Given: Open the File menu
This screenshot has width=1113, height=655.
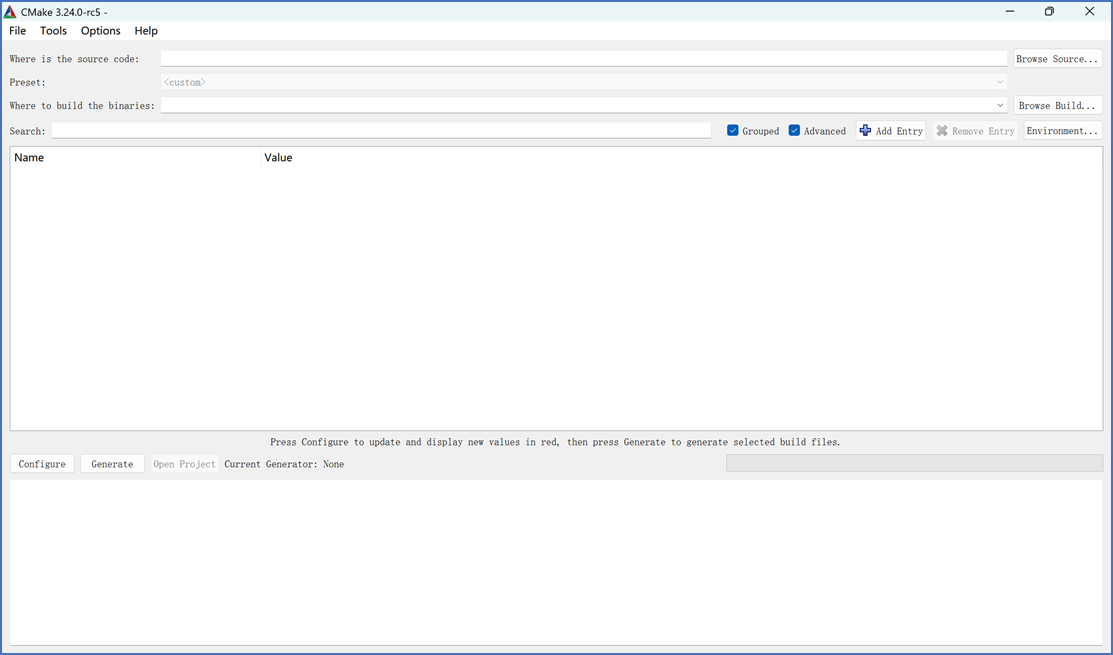Looking at the screenshot, I should point(17,31).
